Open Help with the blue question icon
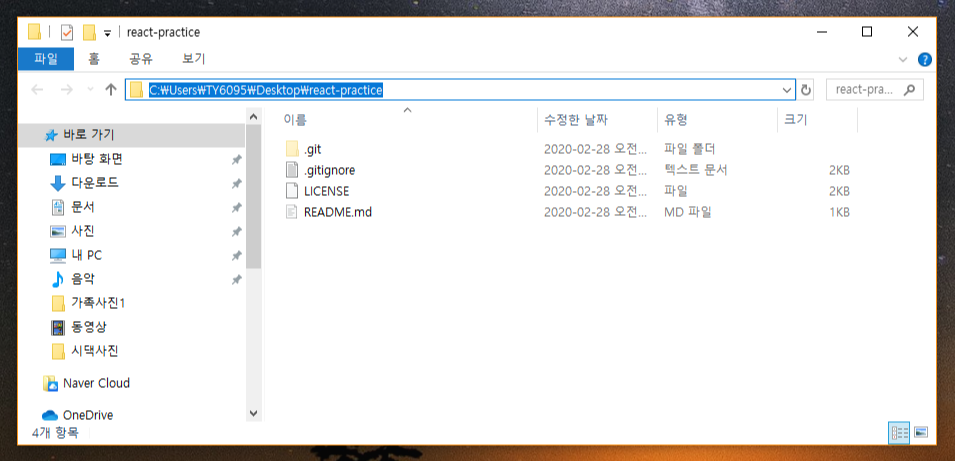 pyautogui.click(x=925, y=59)
